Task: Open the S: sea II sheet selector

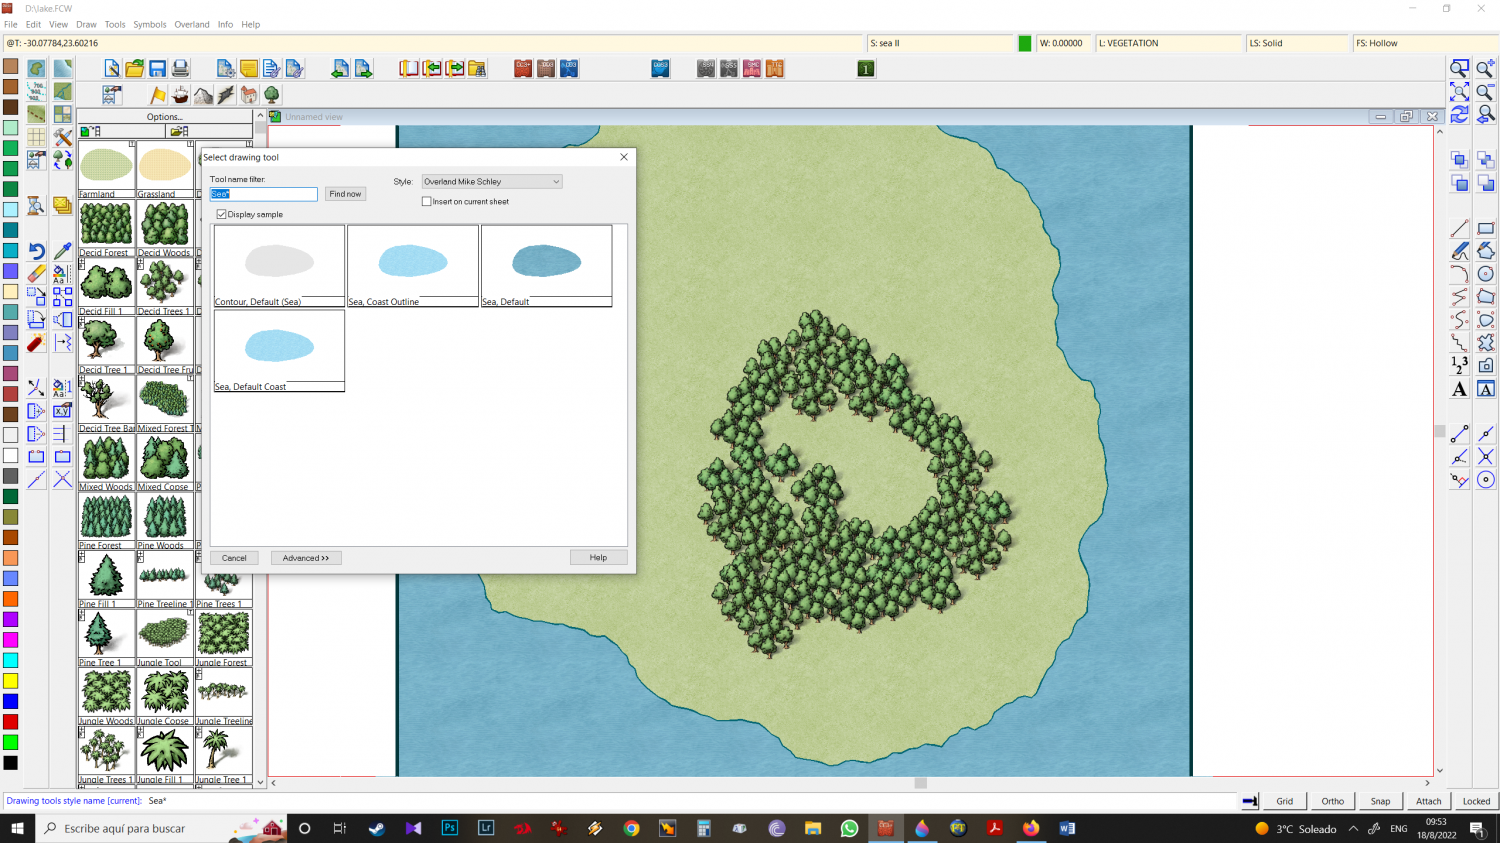Action: click(x=939, y=43)
